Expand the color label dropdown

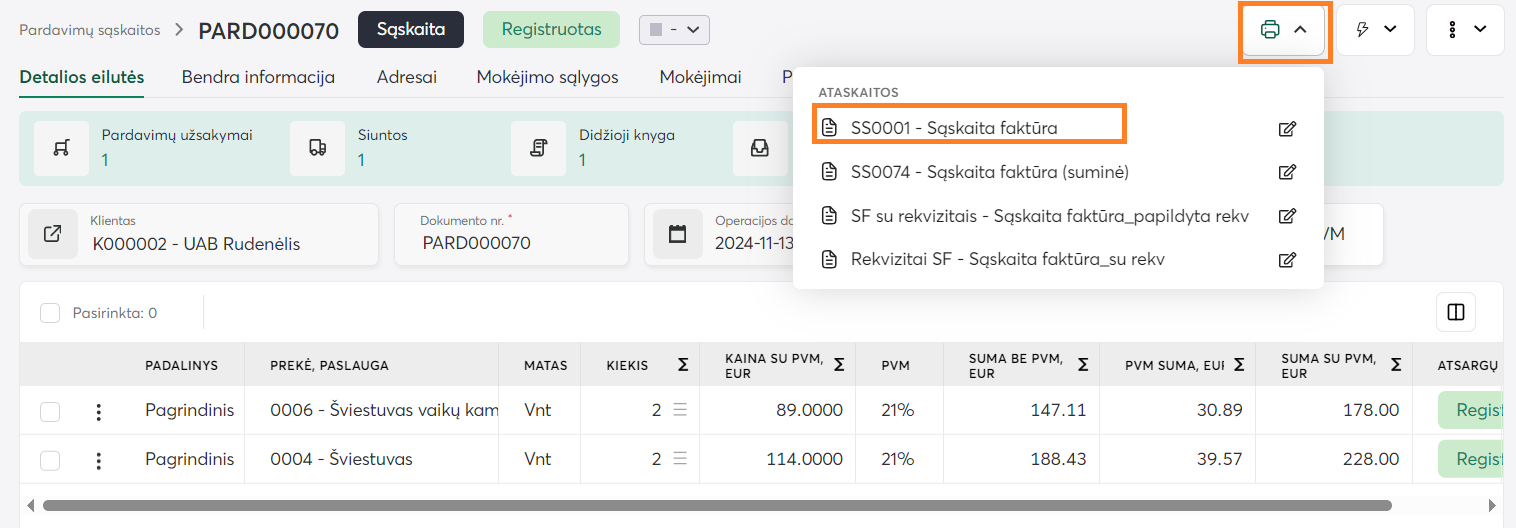point(674,30)
